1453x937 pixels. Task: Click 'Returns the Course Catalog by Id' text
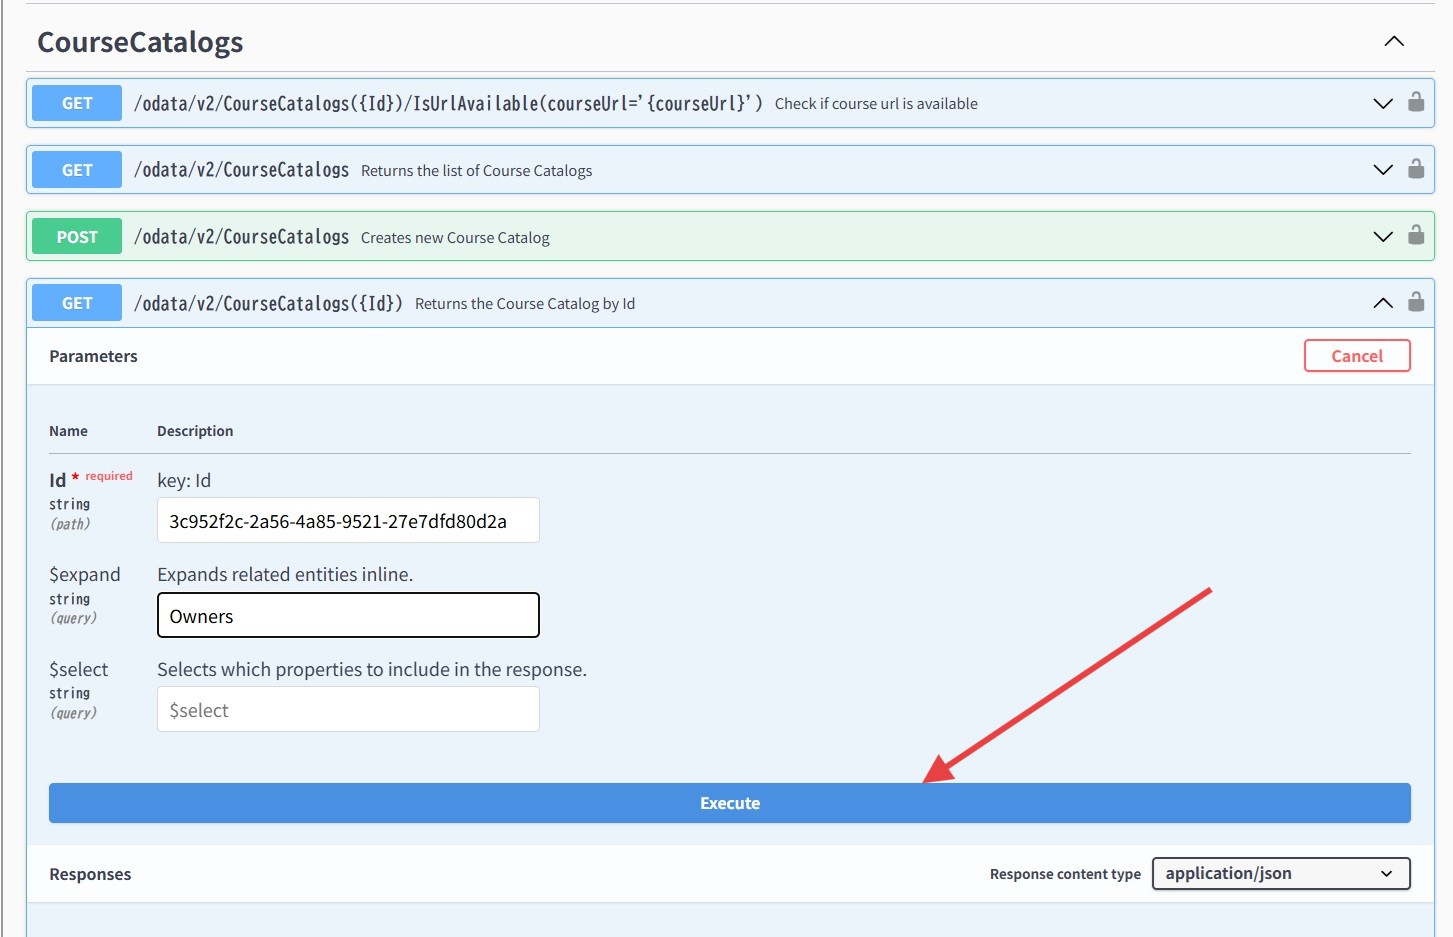525,304
